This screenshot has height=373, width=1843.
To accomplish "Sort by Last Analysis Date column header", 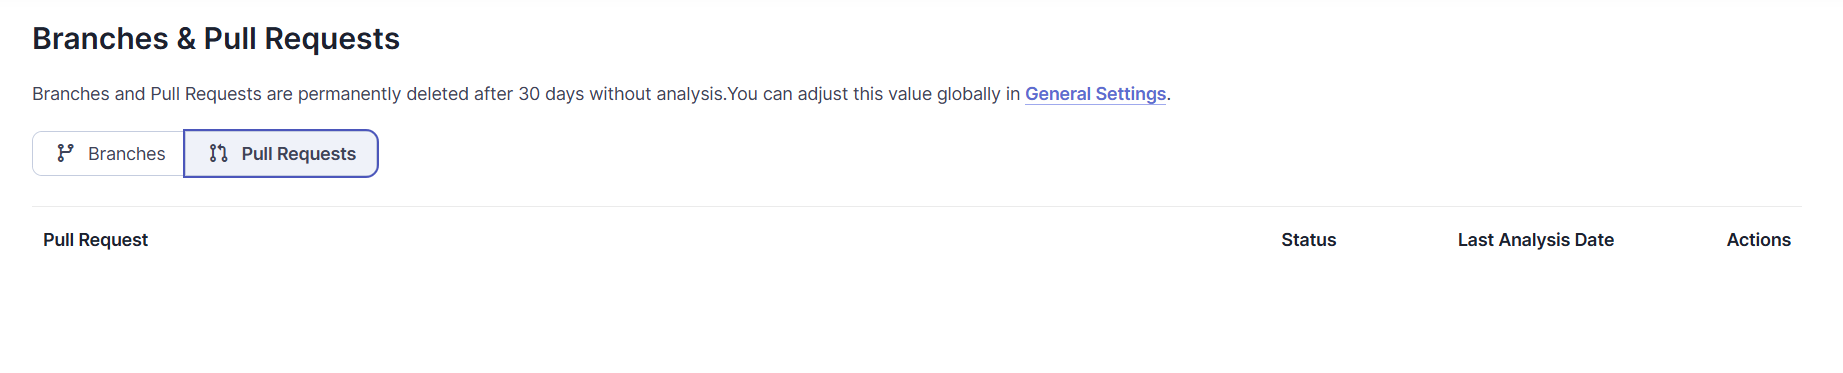I will click(x=1535, y=240).
